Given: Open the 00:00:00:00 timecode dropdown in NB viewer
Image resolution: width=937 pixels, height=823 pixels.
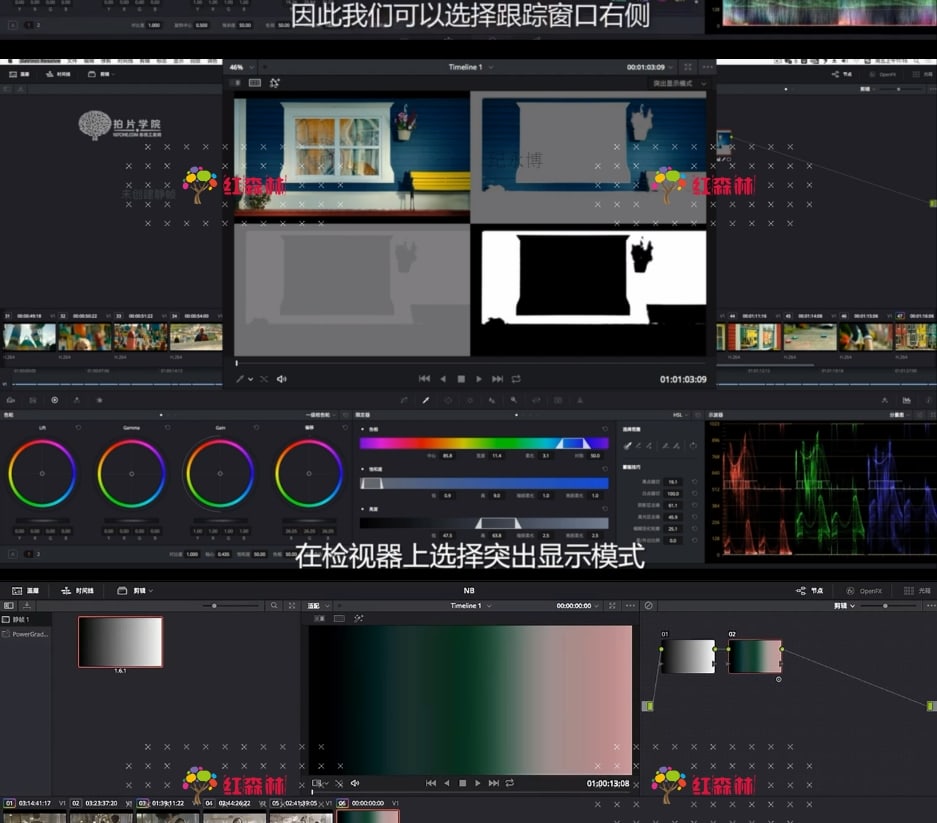Looking at the screenshot, I should coord(577,605).
